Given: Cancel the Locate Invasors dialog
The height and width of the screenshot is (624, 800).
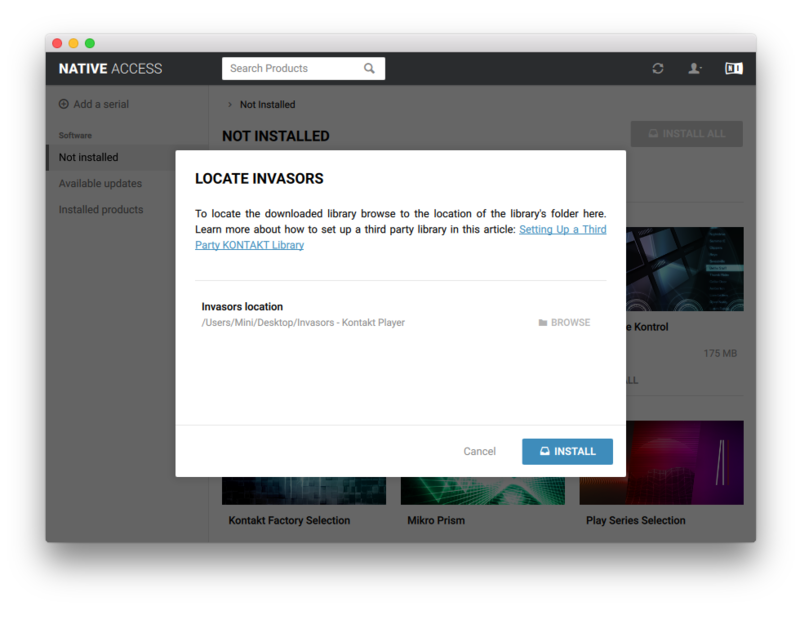Looking at the screenshot, I should point(479,452).
